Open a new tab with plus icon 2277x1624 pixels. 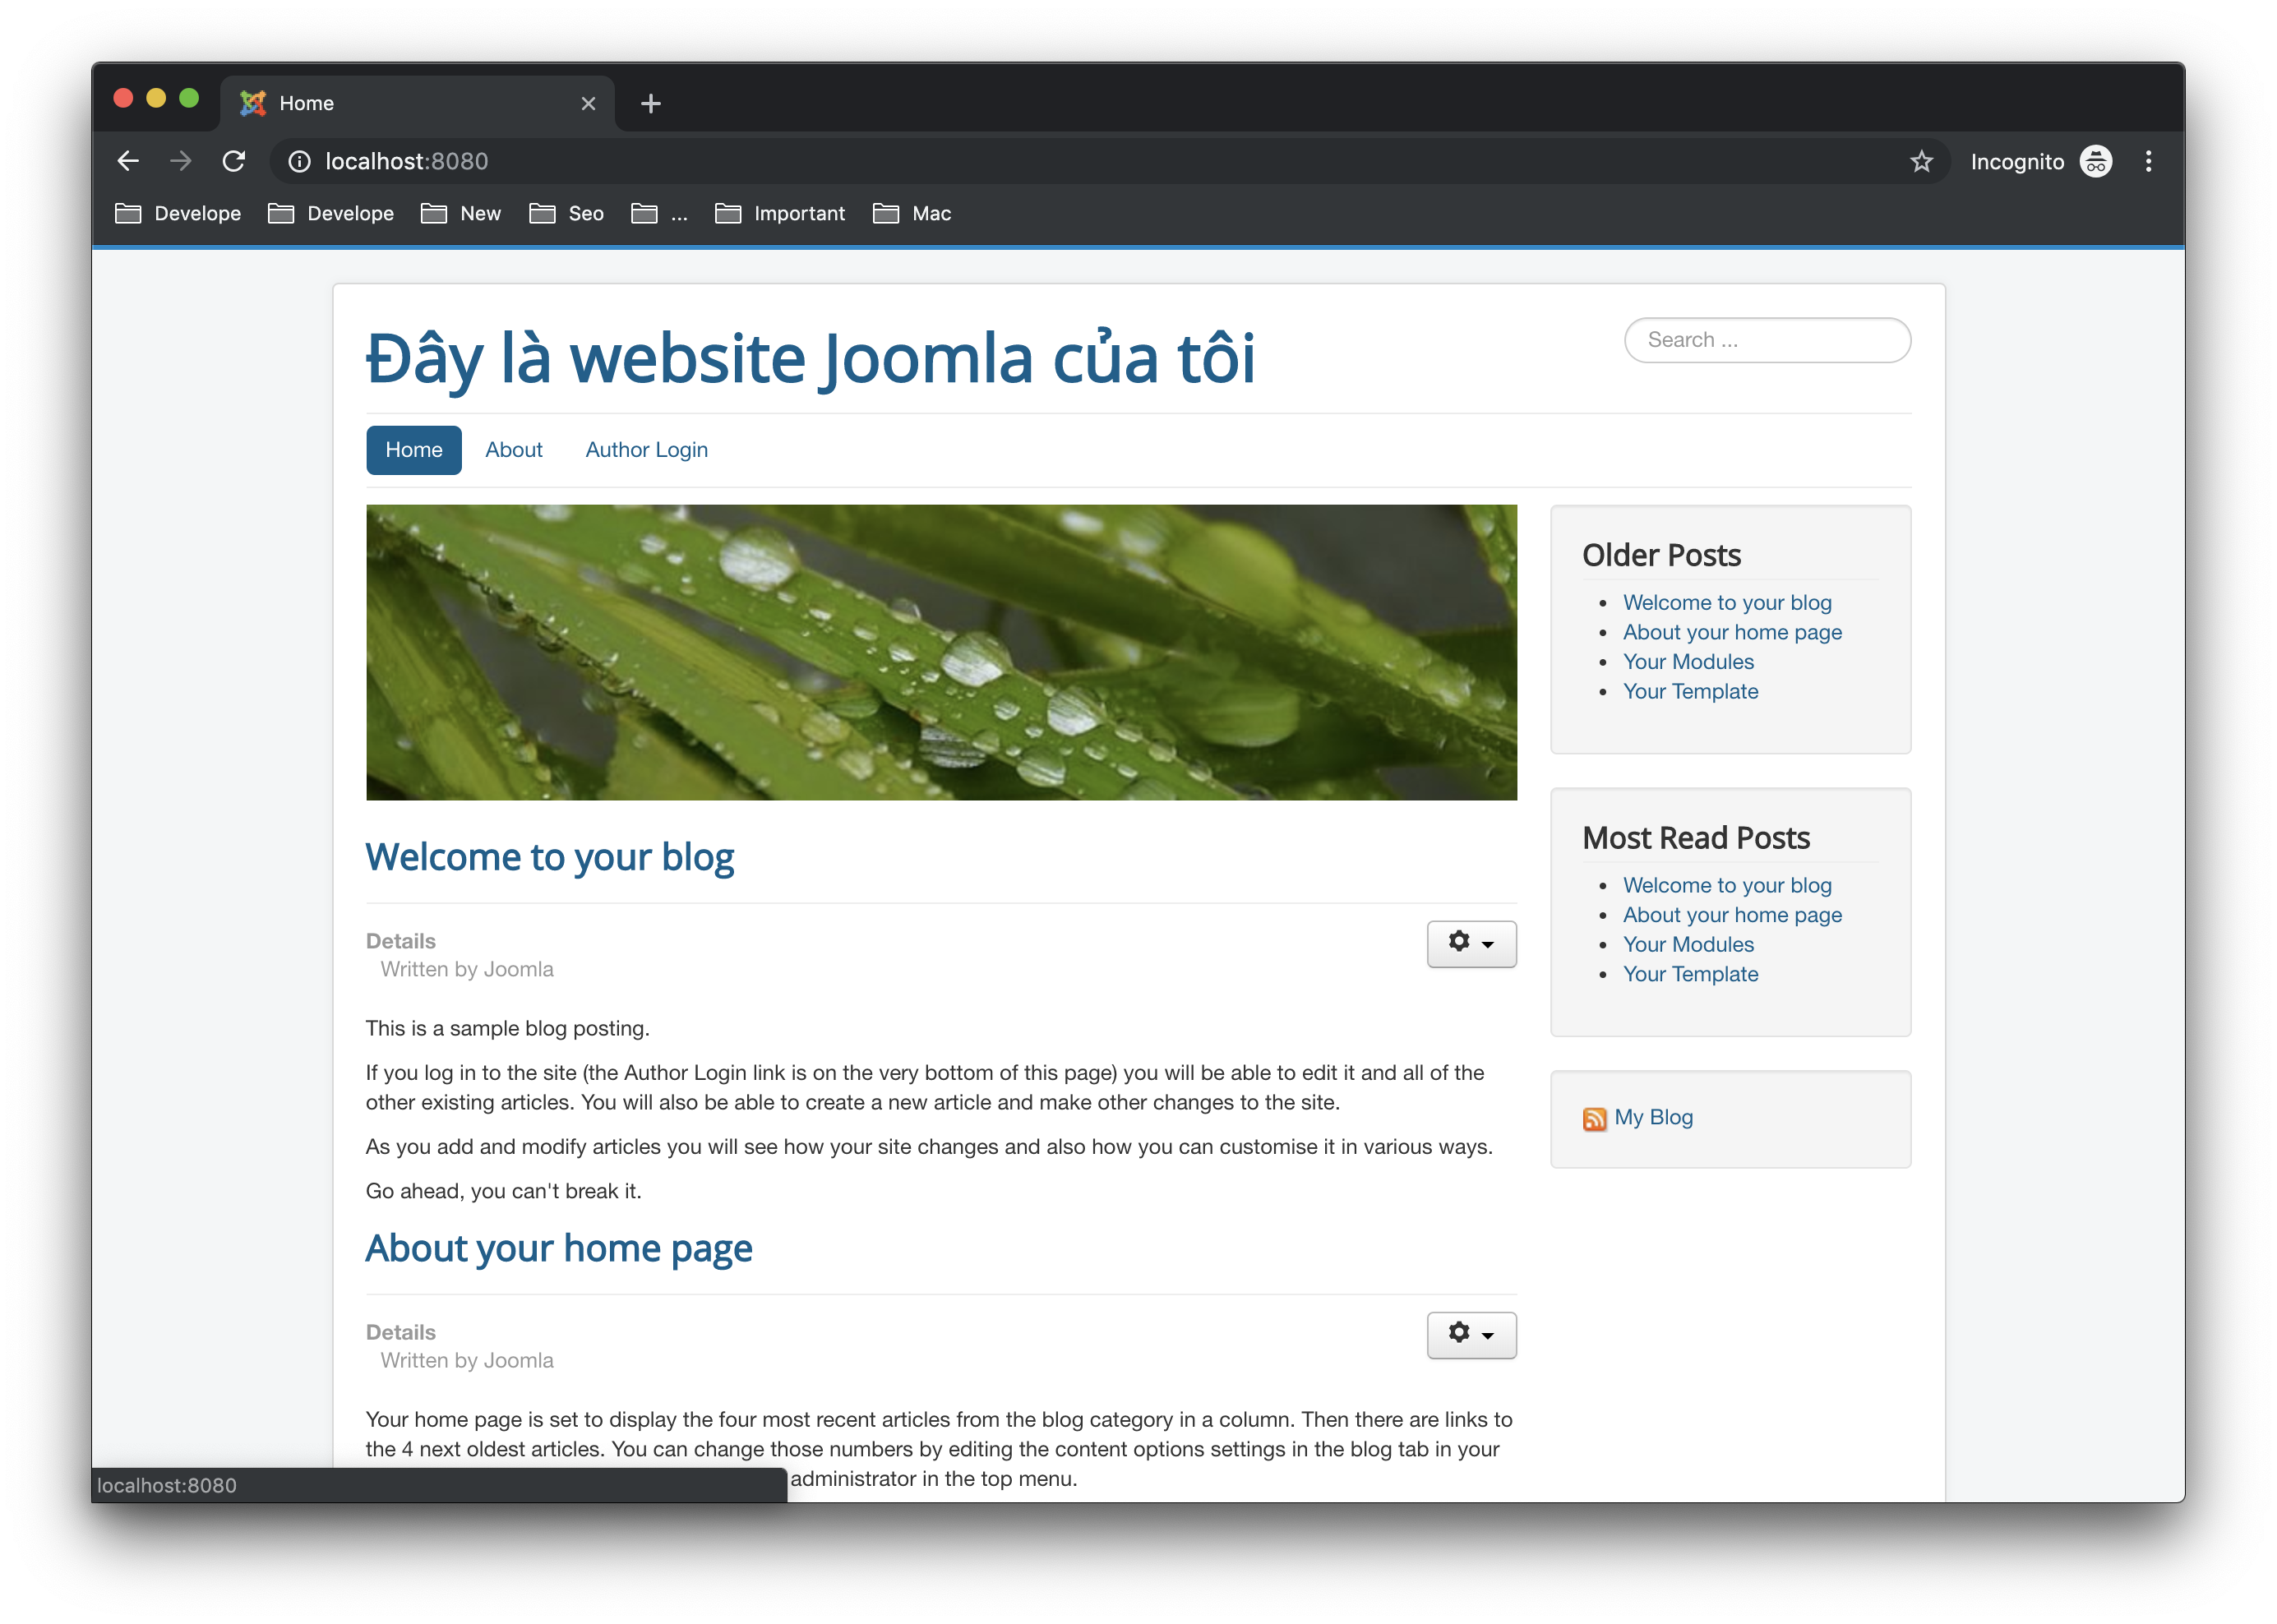[651, 103]
